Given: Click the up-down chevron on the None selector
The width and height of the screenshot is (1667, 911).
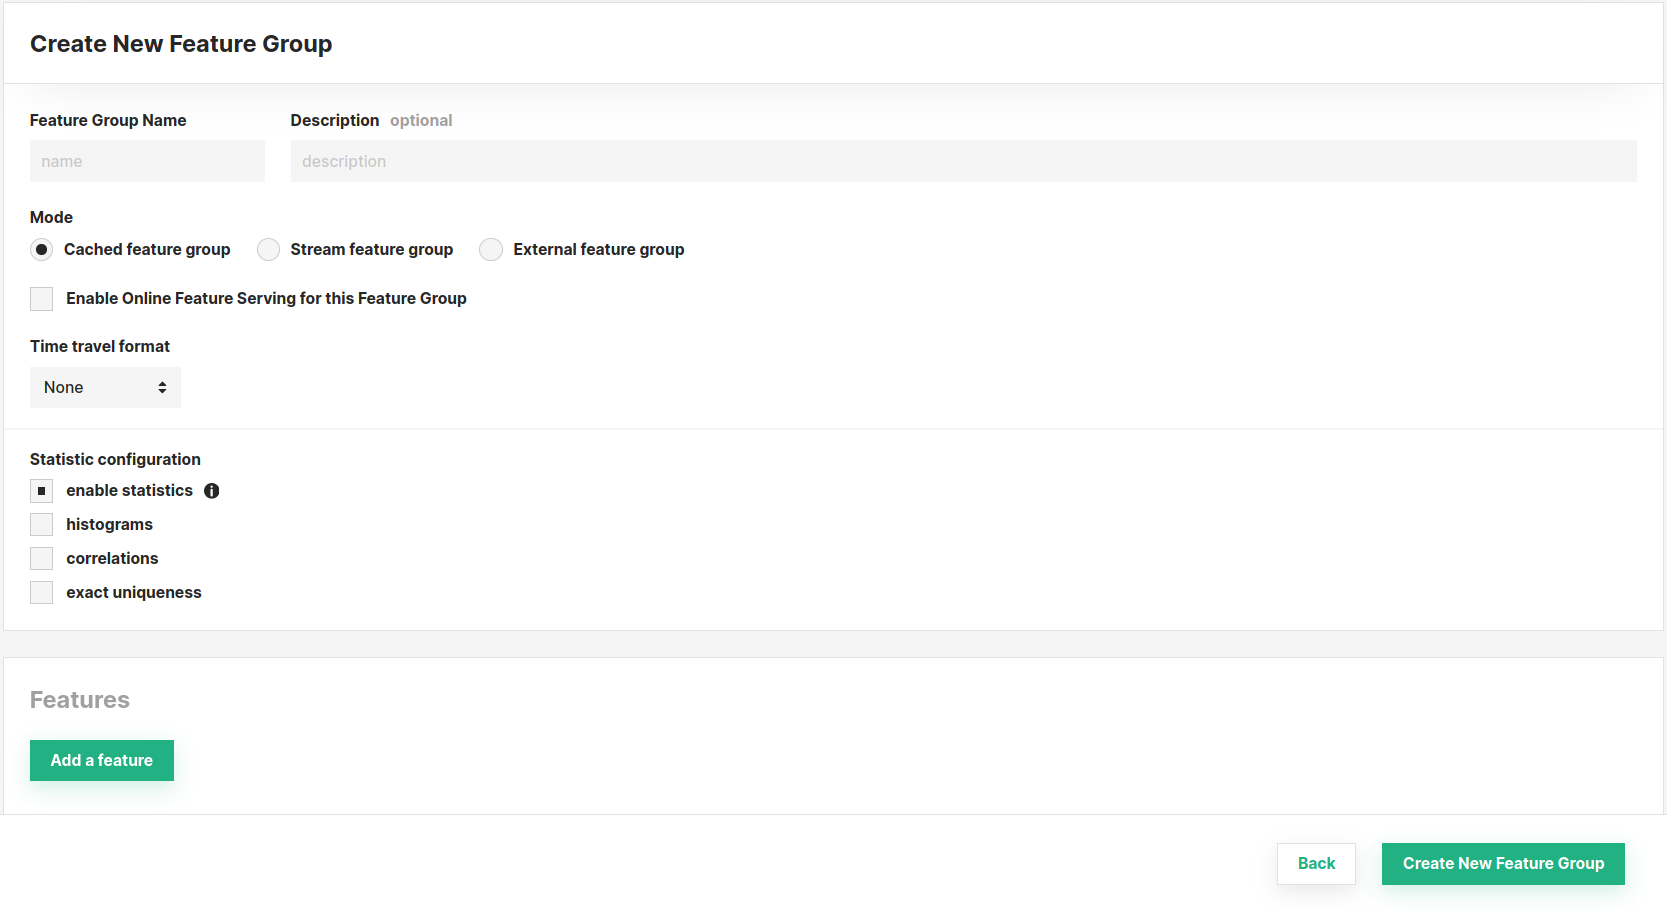Looking at the screenshot, I should click(x=161, y=387).
